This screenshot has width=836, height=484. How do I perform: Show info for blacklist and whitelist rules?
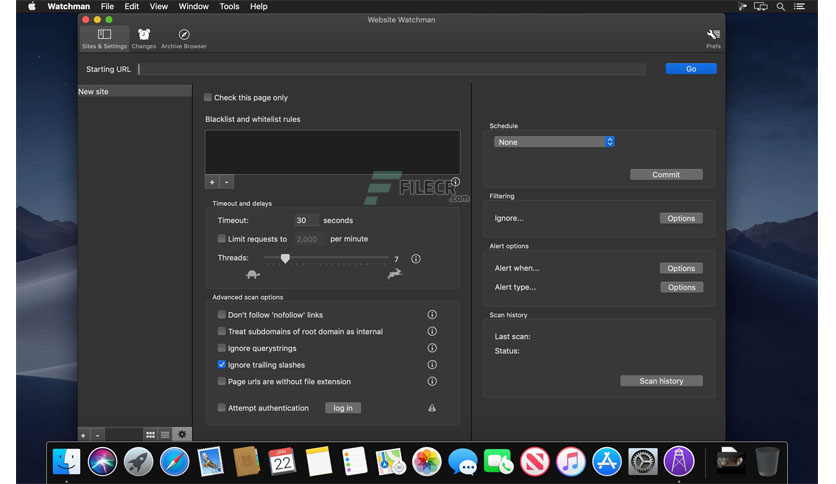click(x=455, y=181)
